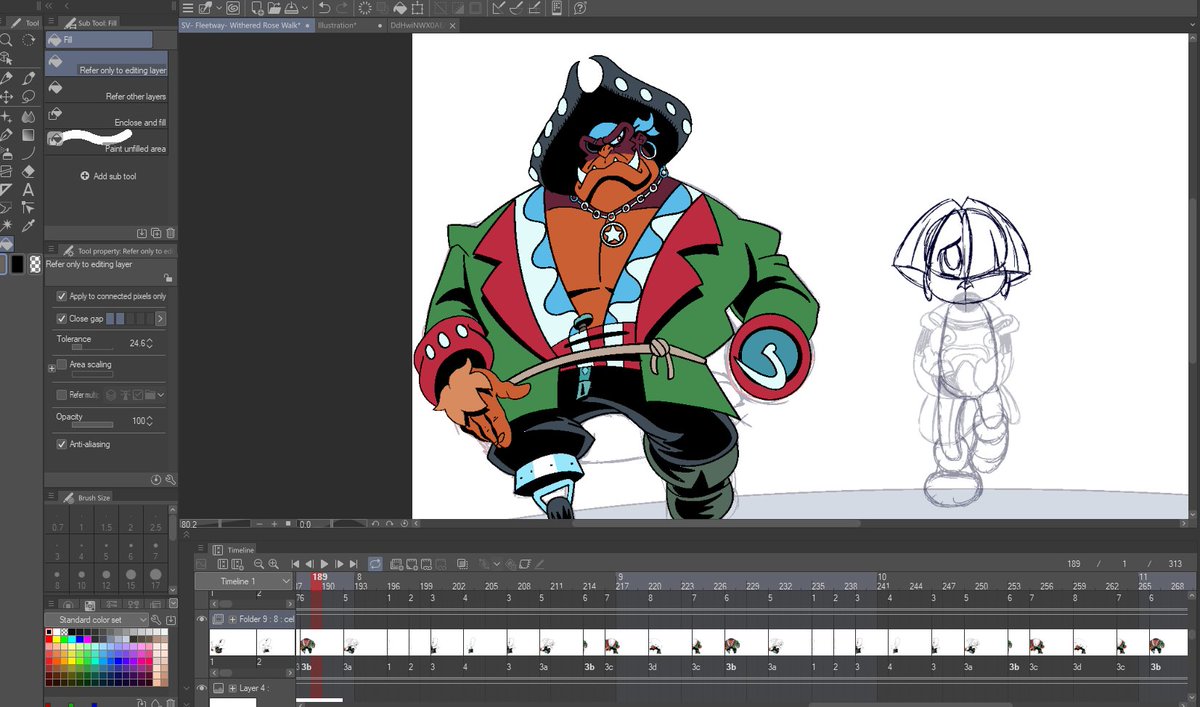Toggle the Close gap checkbox
Screen dimensions: 1200x707
(62, 318)
